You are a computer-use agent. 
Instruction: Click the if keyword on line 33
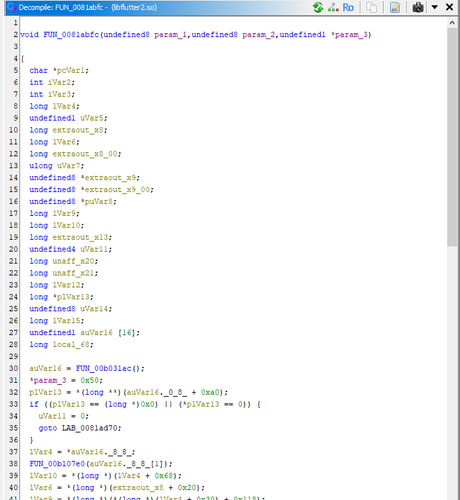pyautogui.click(x=34, y=404)
